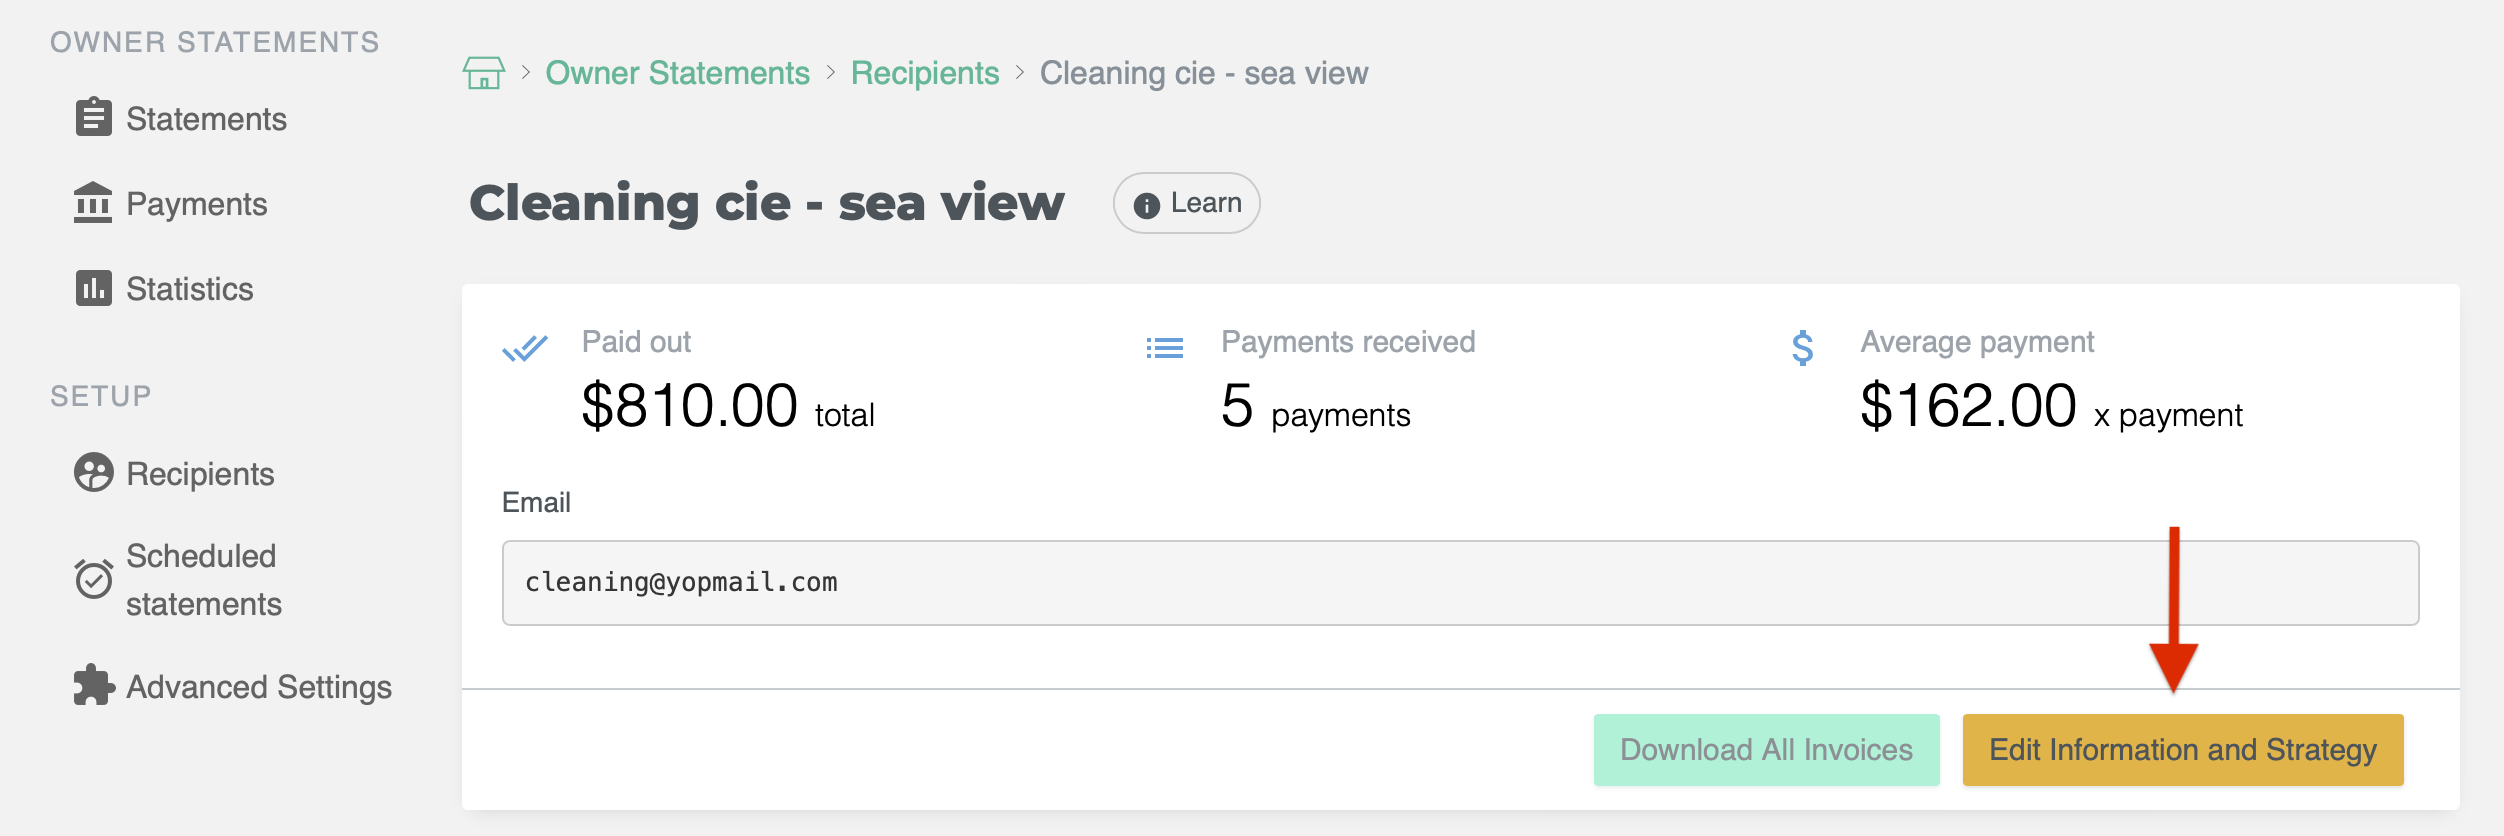Click the Advanced Settings puzzle piece icon
Image resolution: width=2504 pixels, height=836 pixels.
[x=94, y=686]
